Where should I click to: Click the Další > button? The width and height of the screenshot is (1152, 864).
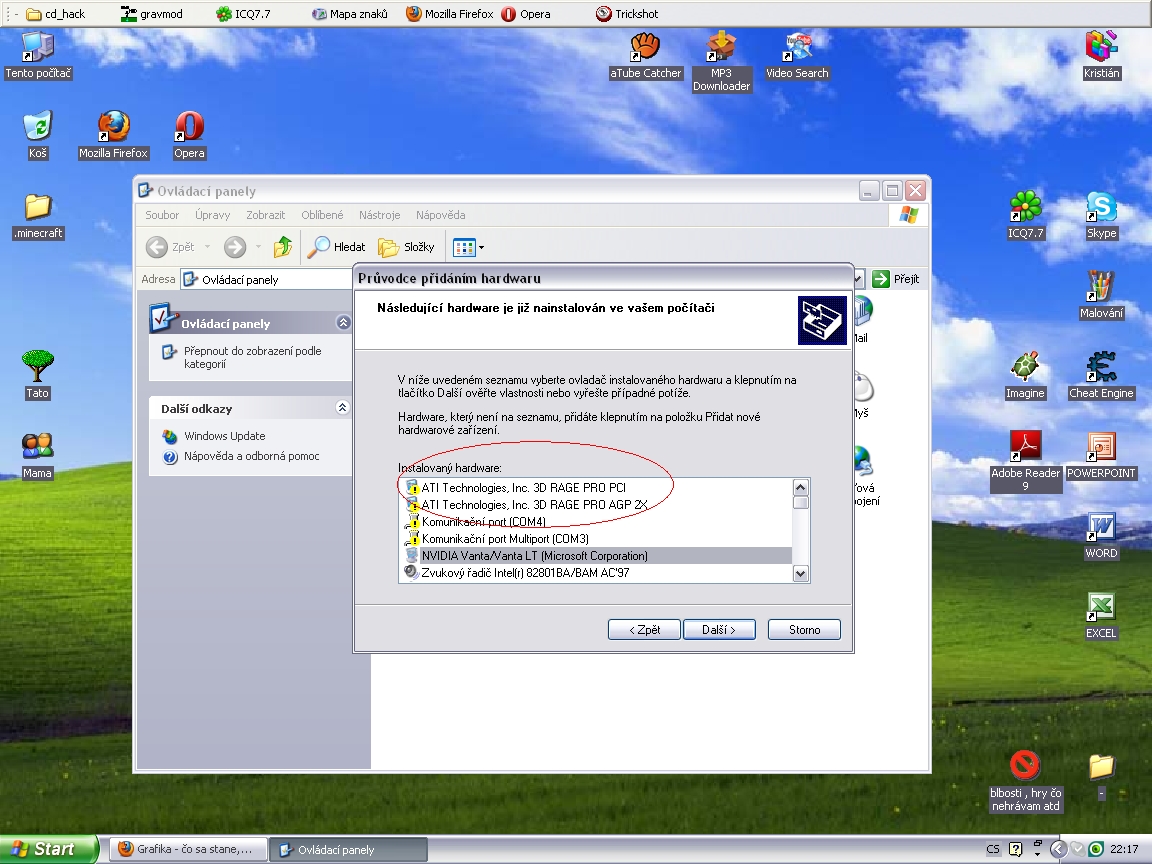(x=718, y=630)
